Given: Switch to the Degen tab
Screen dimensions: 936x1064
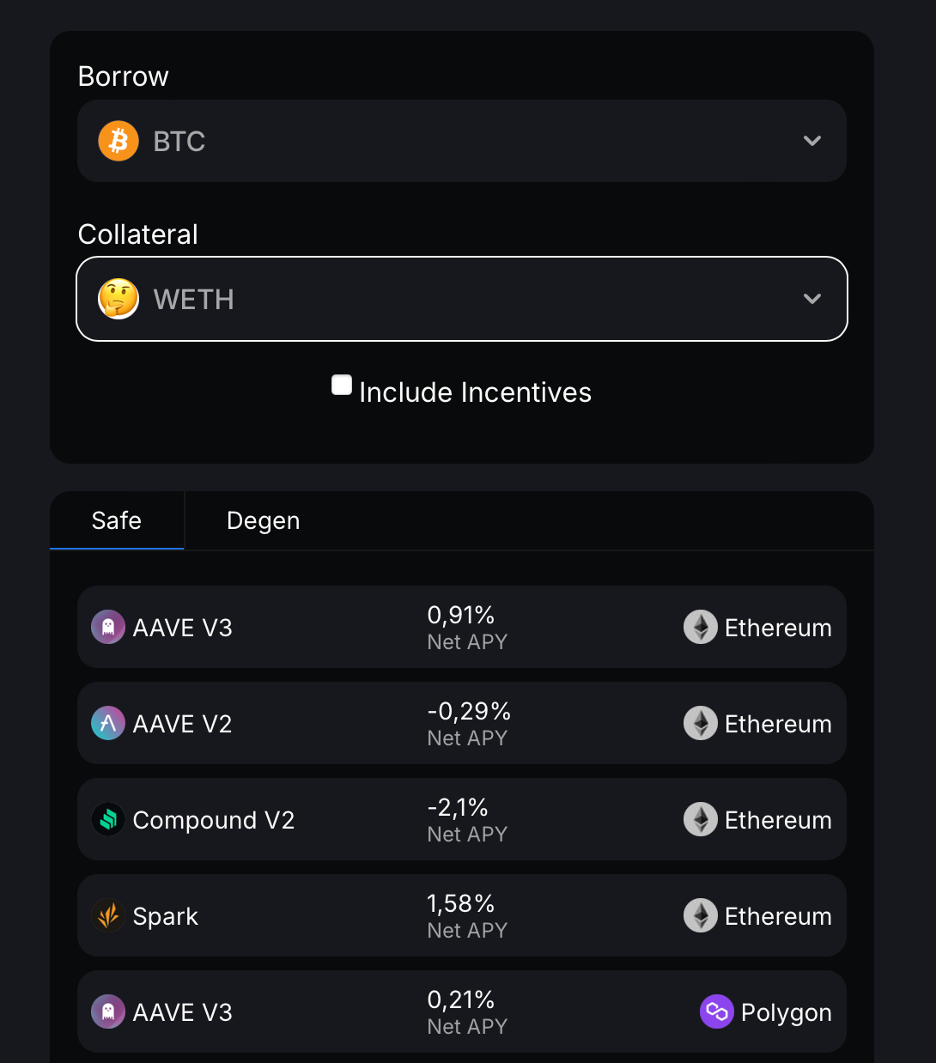Looking at the screenshot, I should pos(263,521).
